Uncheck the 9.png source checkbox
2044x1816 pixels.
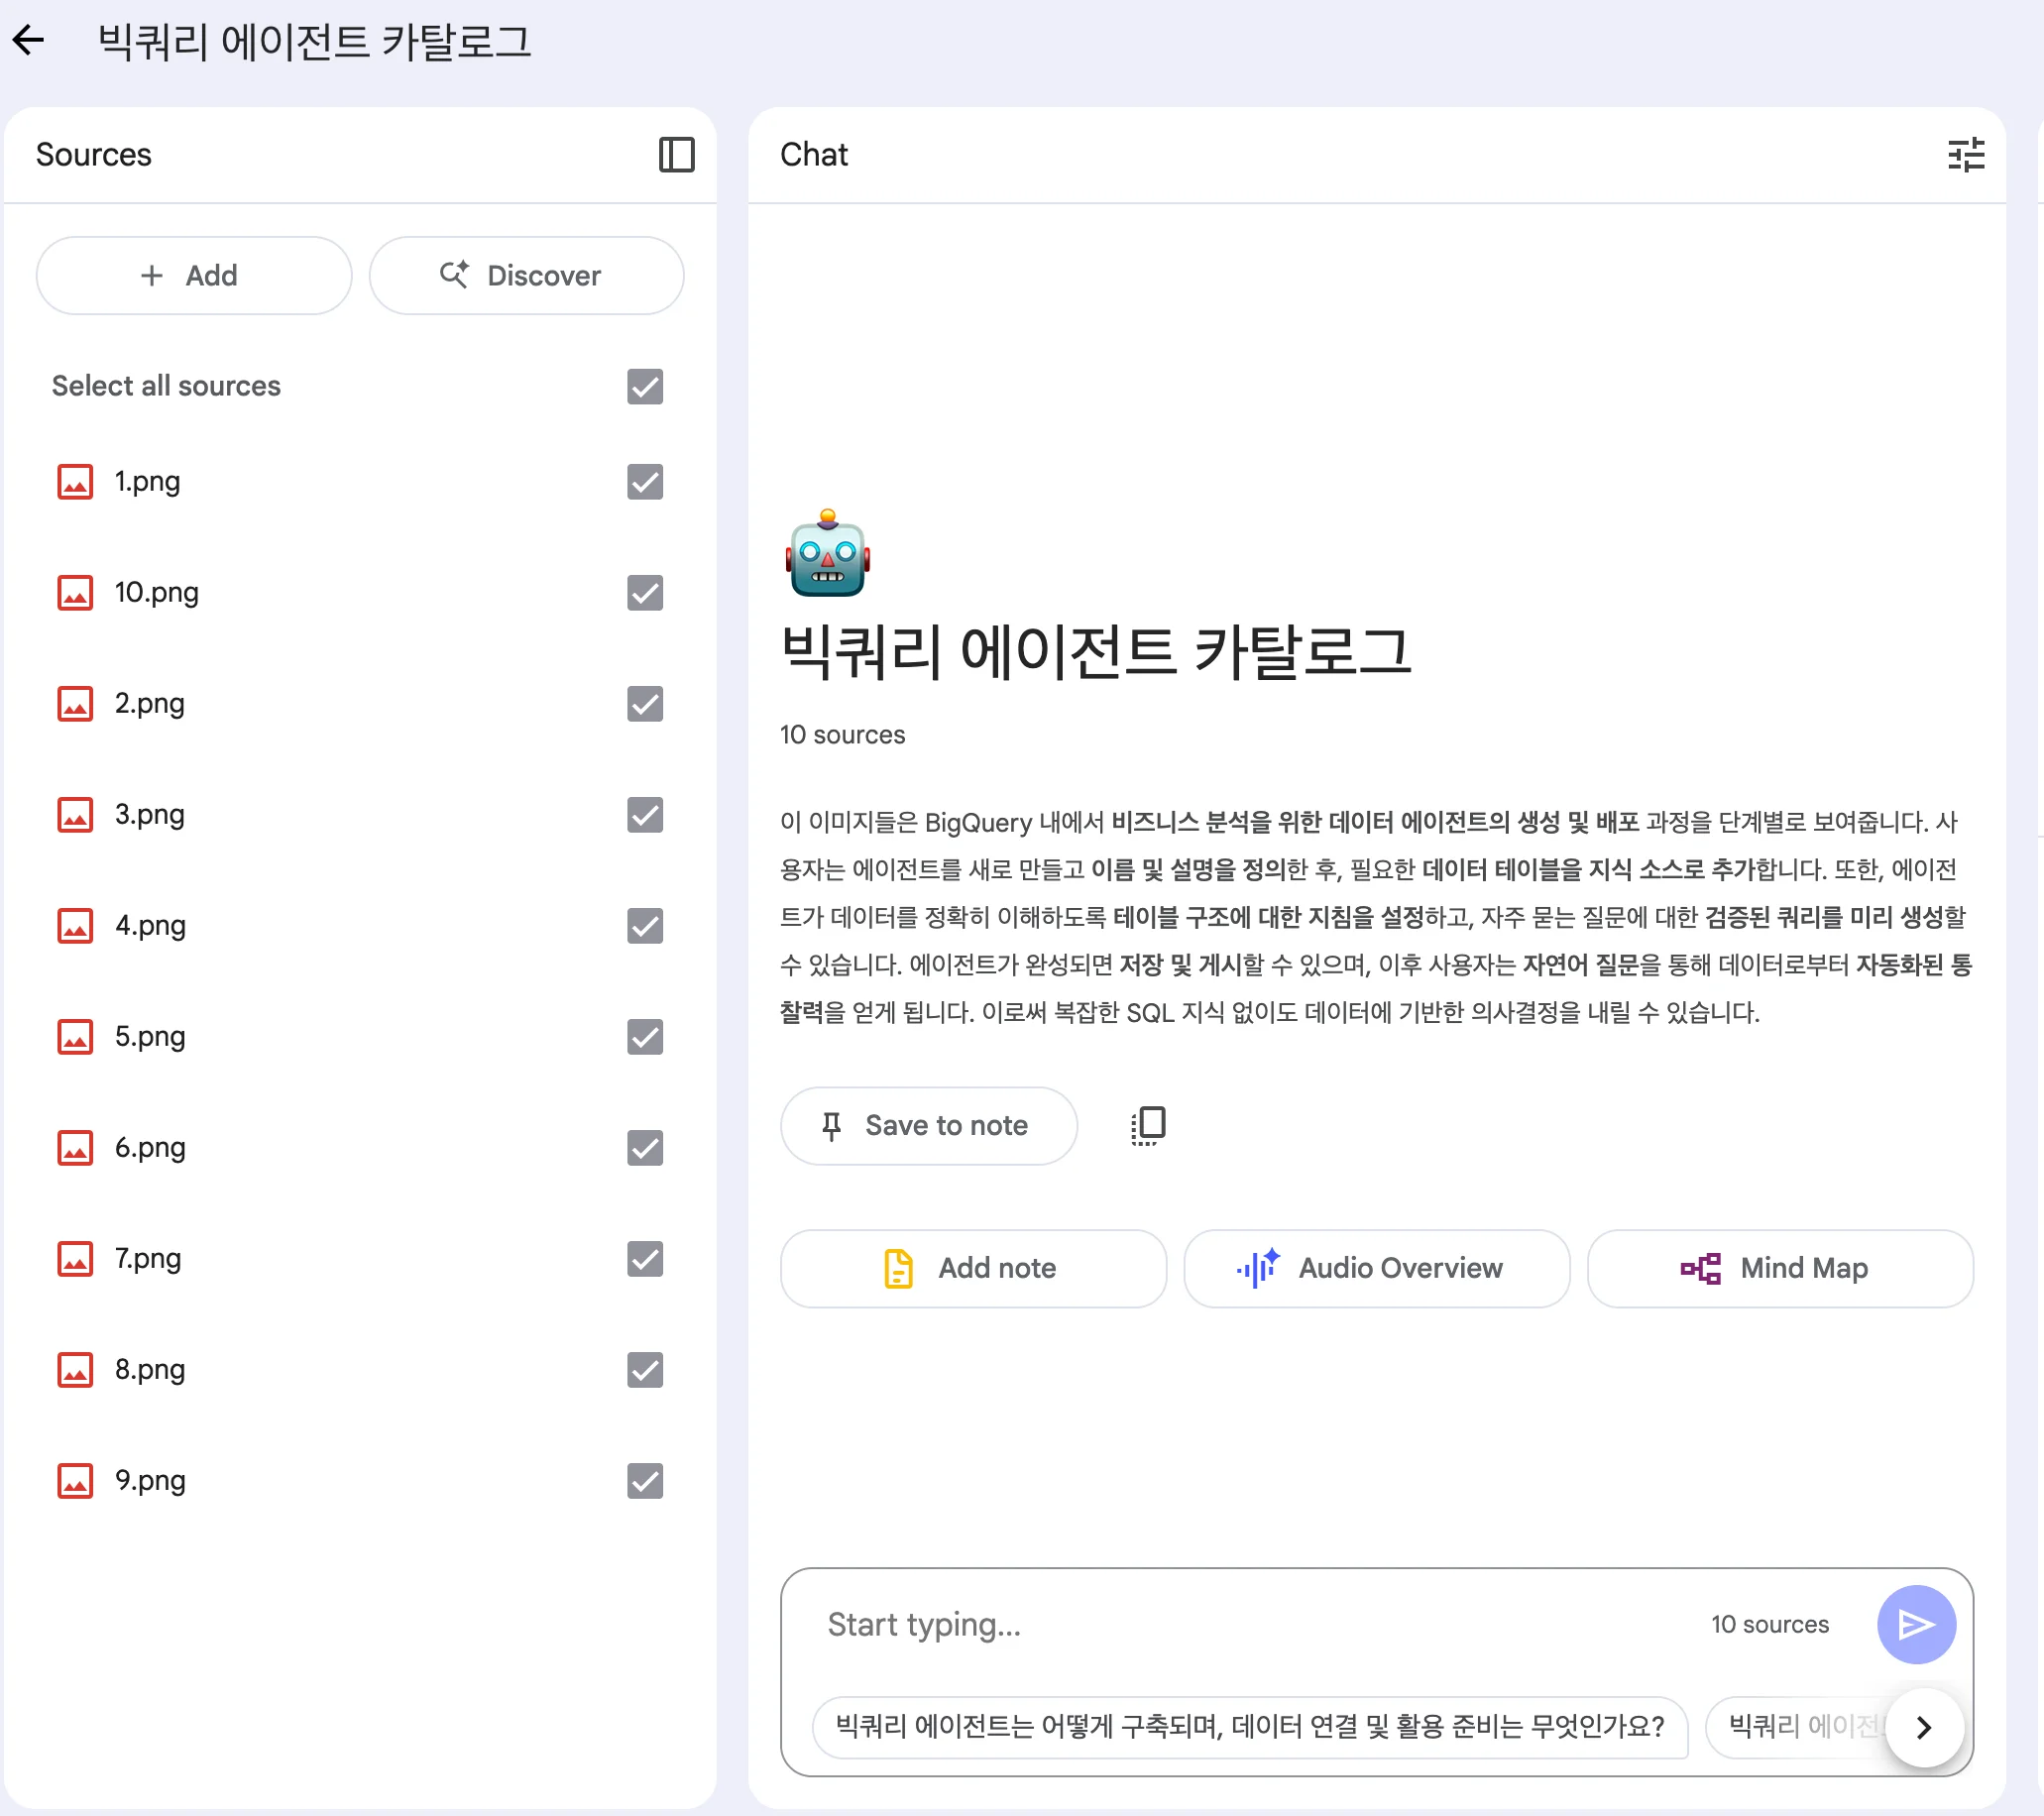tap(645, 1481)
